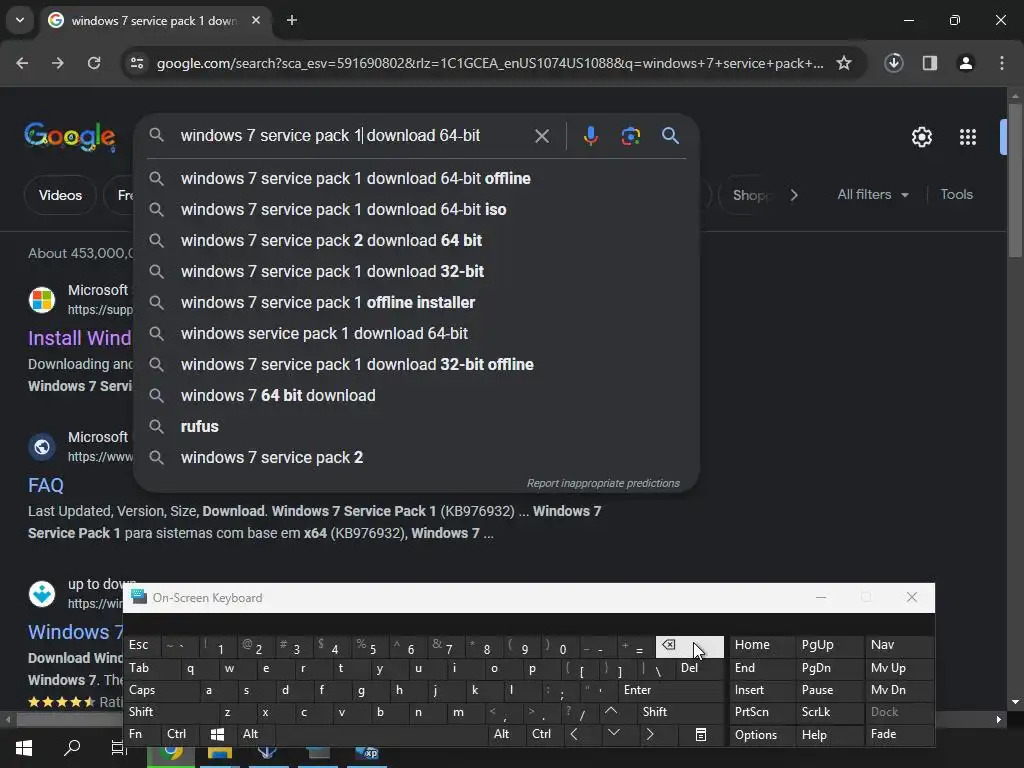Select suggestion ending with 64-bit offline

pos(417,178)
